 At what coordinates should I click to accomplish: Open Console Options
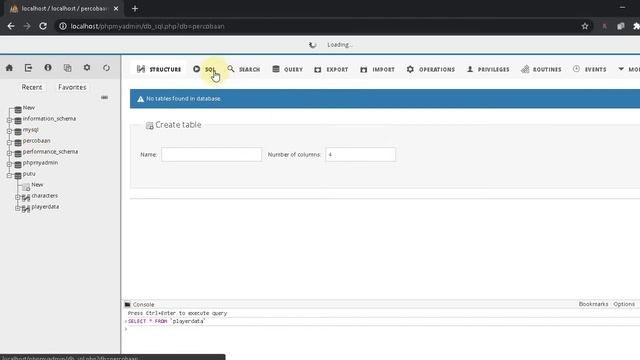pos(624,304)
